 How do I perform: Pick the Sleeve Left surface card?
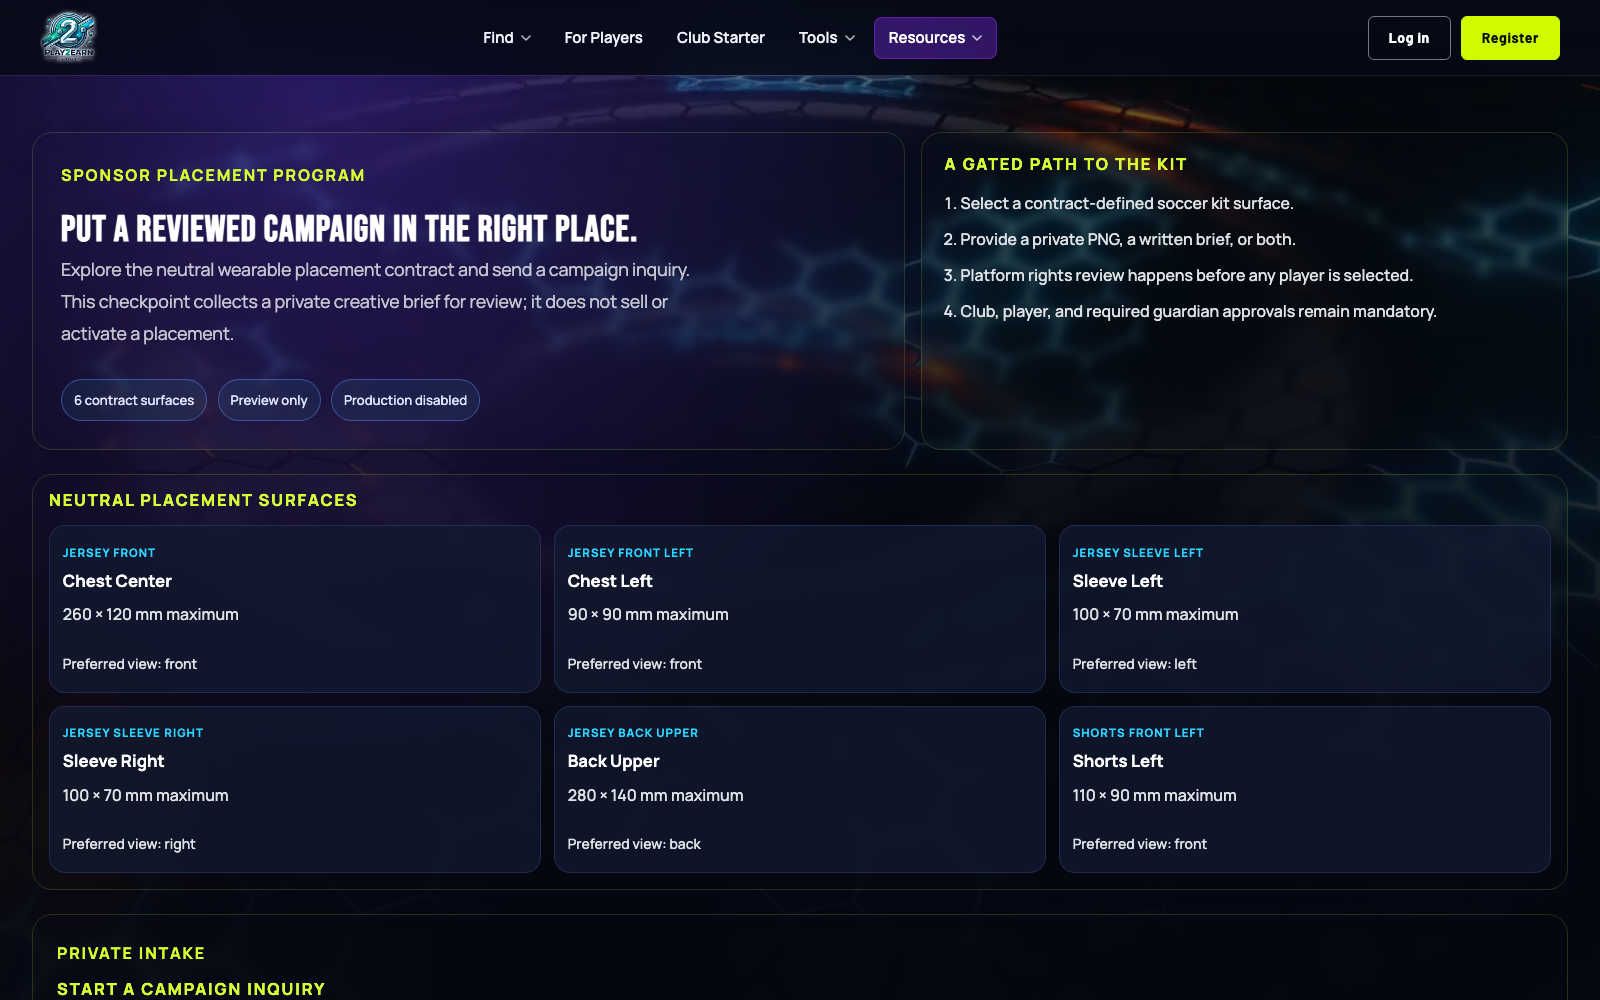coord(1305,609)
